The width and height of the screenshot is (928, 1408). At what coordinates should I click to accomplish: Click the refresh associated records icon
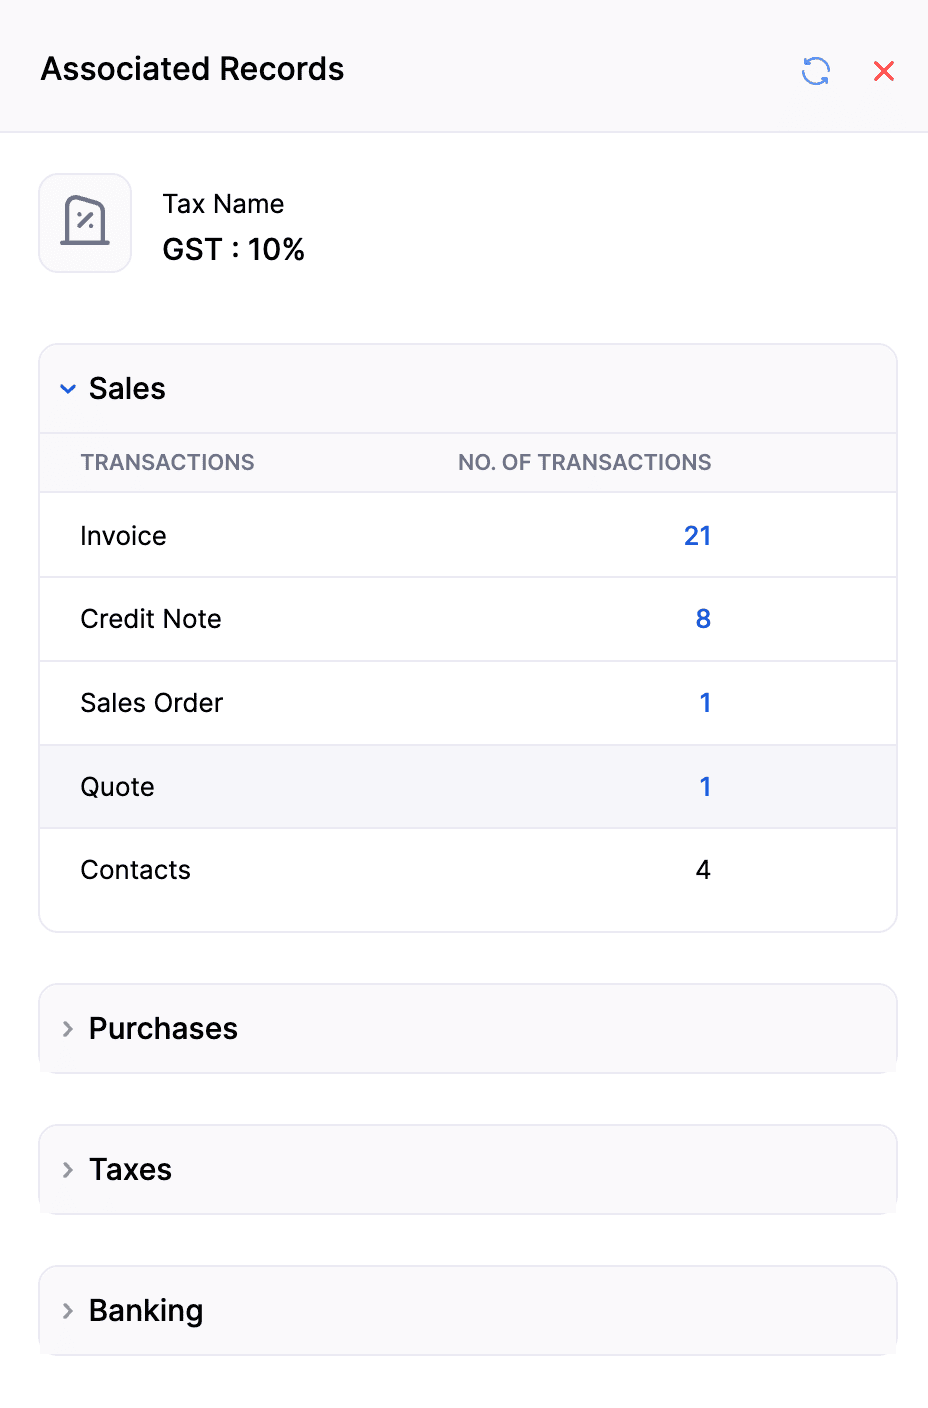[816, 71]
